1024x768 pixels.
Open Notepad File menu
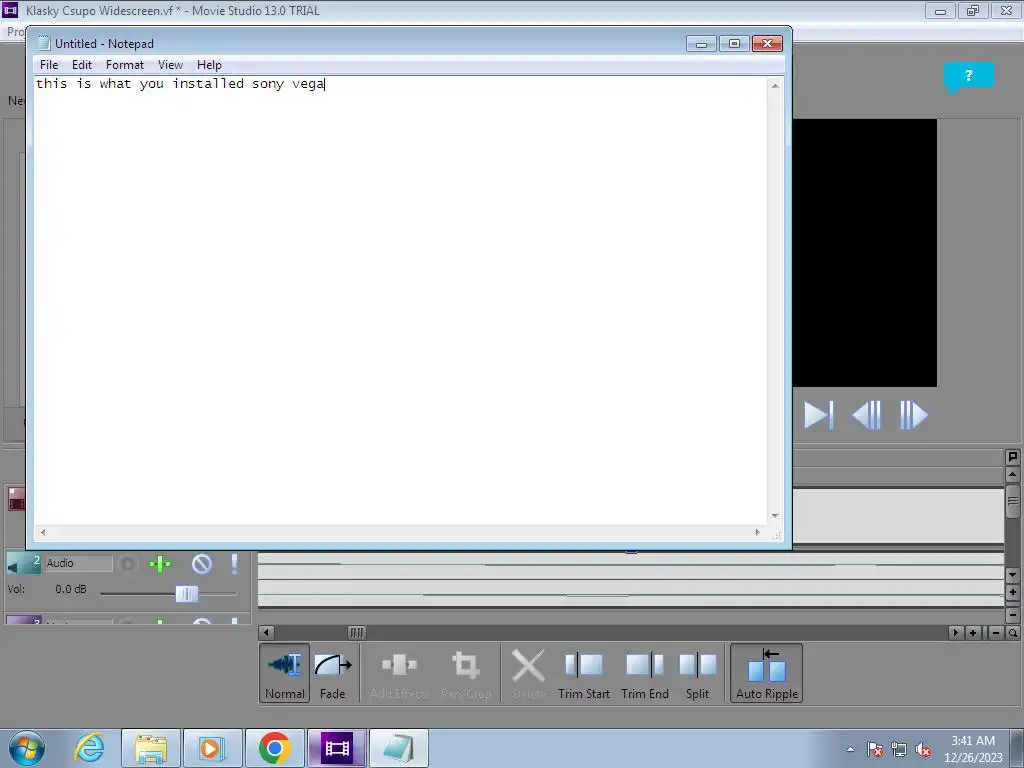[49, 65]
